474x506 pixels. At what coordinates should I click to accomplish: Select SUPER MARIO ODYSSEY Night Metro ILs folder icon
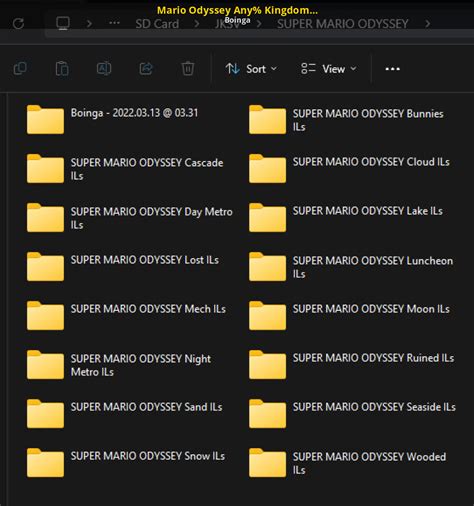(x=45, y=364)
